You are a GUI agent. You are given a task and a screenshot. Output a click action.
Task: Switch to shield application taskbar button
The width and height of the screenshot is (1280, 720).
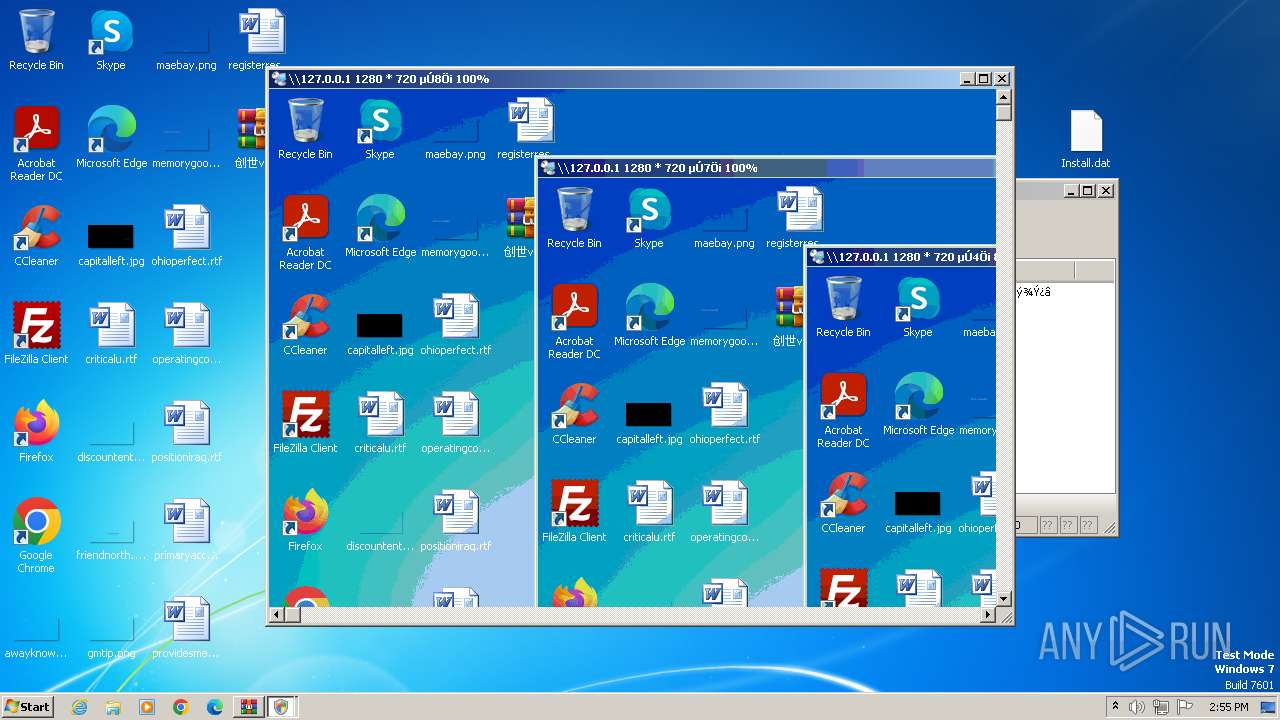pos(281,707)
